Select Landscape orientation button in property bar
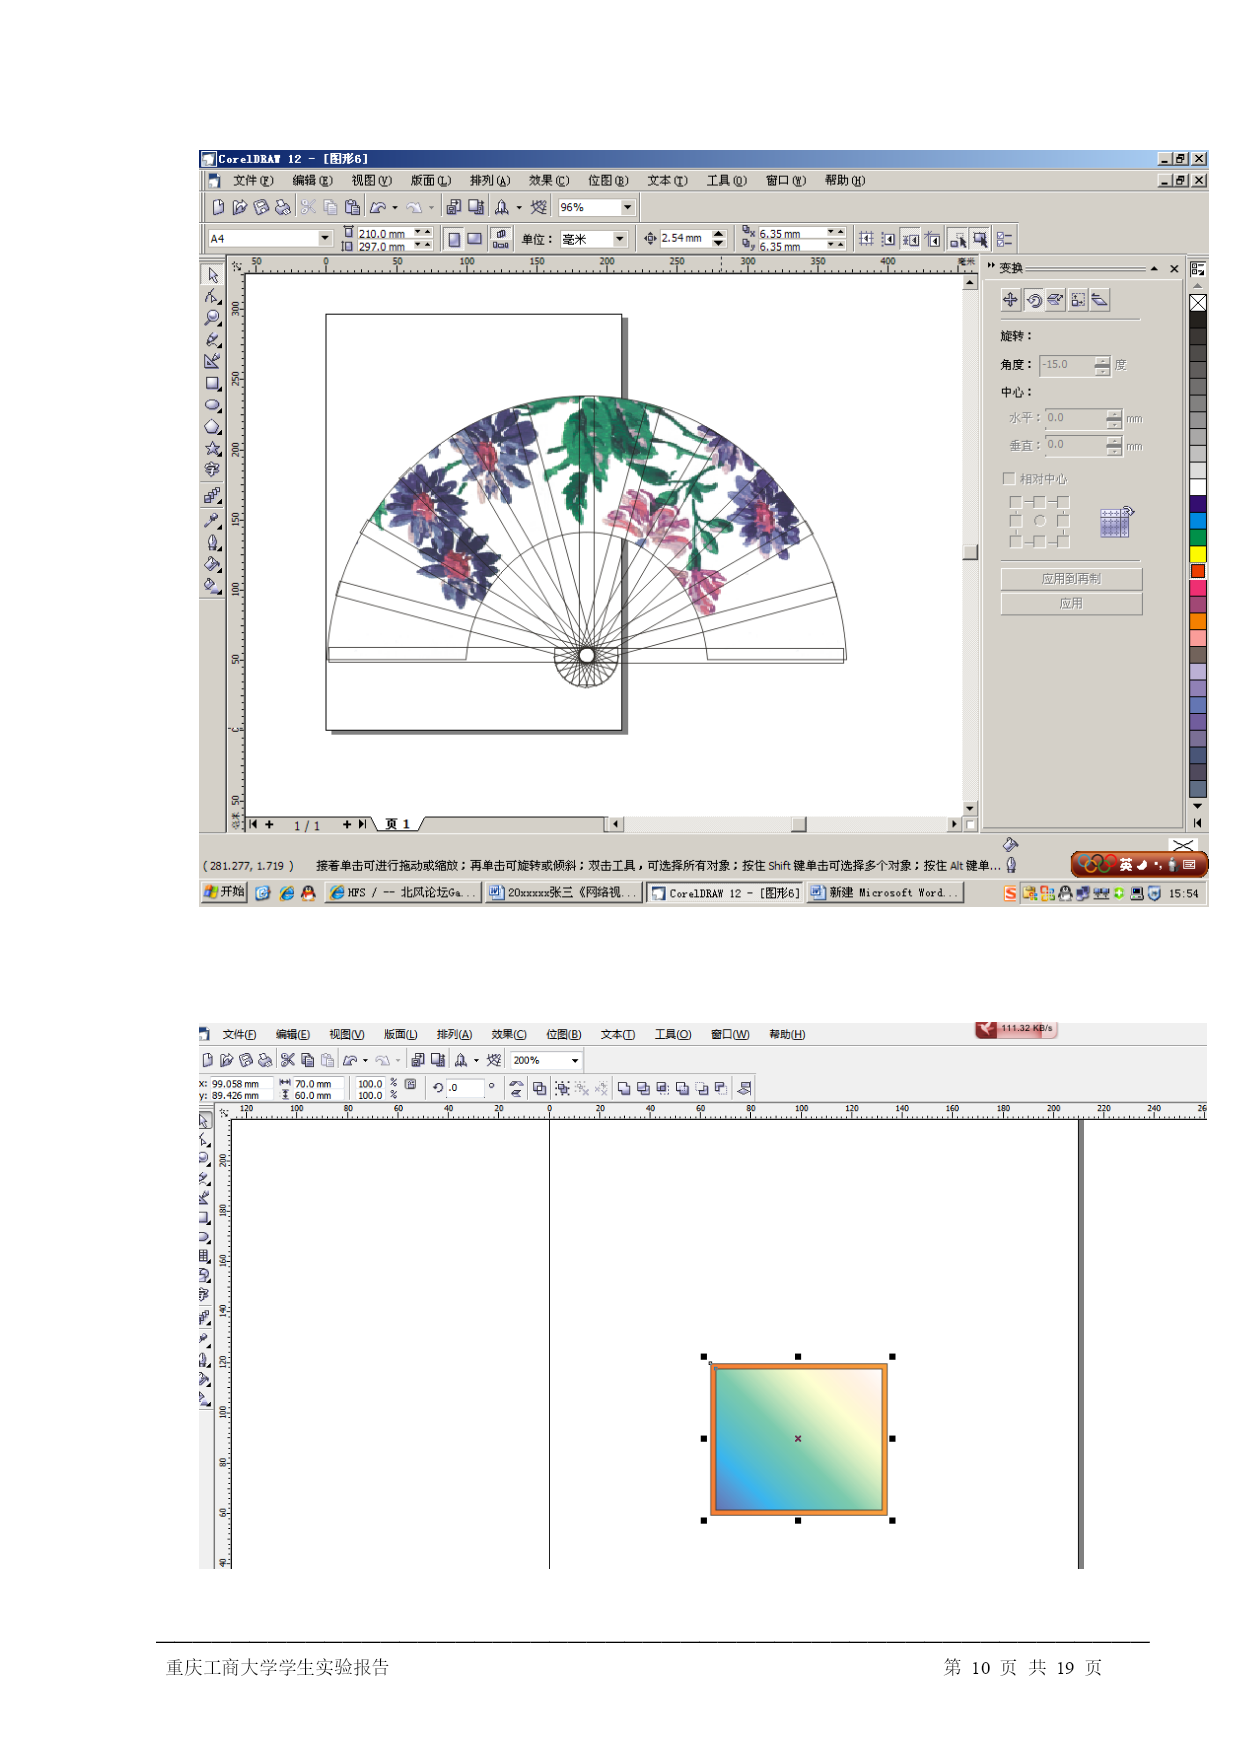 (x=475, y=239)
